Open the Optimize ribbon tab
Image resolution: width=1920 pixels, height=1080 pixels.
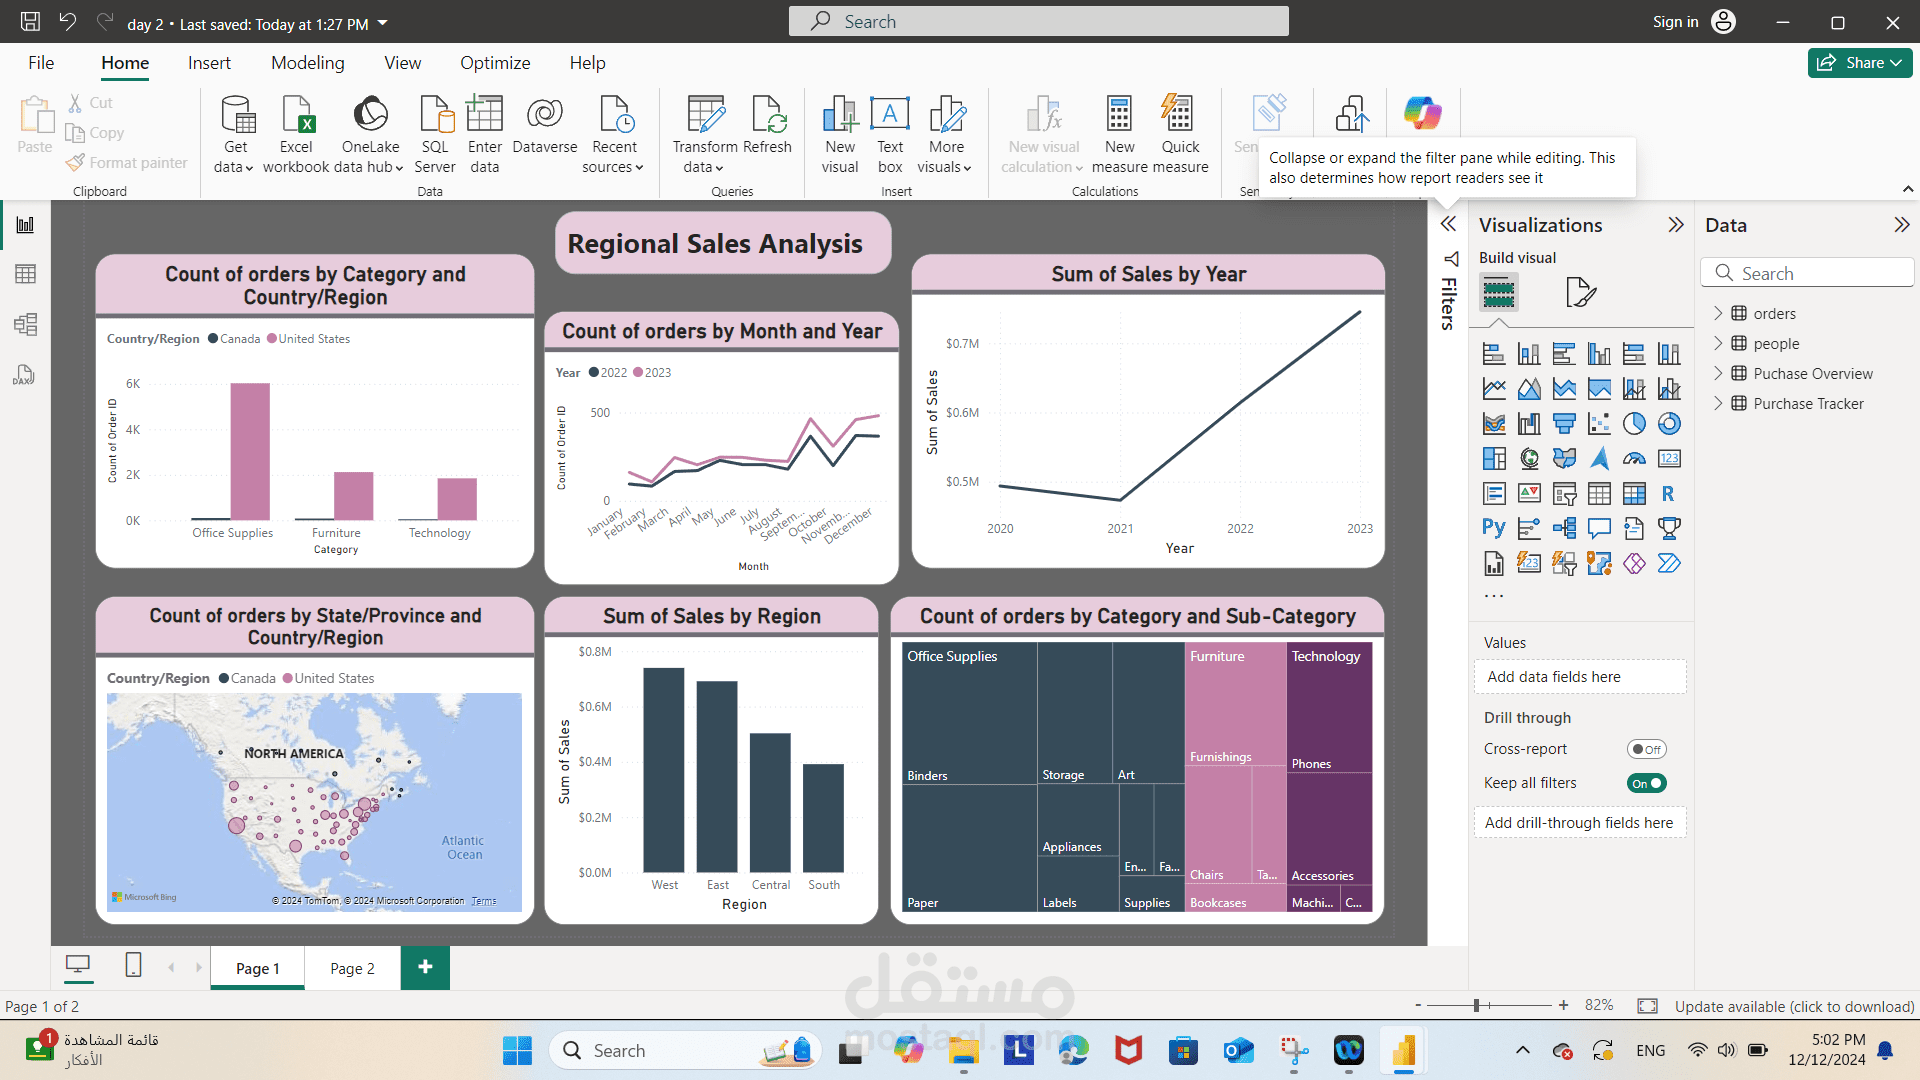495,63
